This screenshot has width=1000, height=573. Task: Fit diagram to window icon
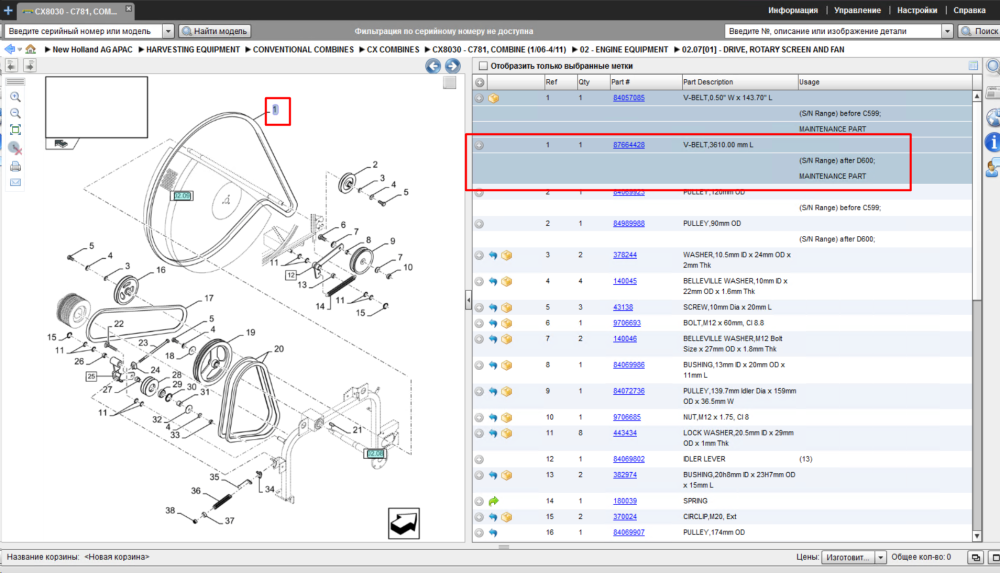[15, 130]
